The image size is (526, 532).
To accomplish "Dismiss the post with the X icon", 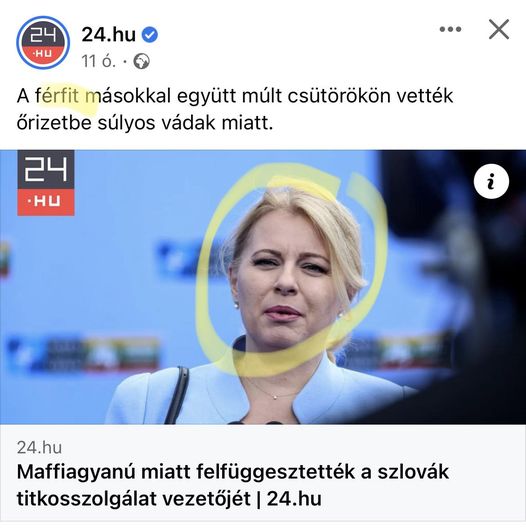I will click(x=499, y=29).
